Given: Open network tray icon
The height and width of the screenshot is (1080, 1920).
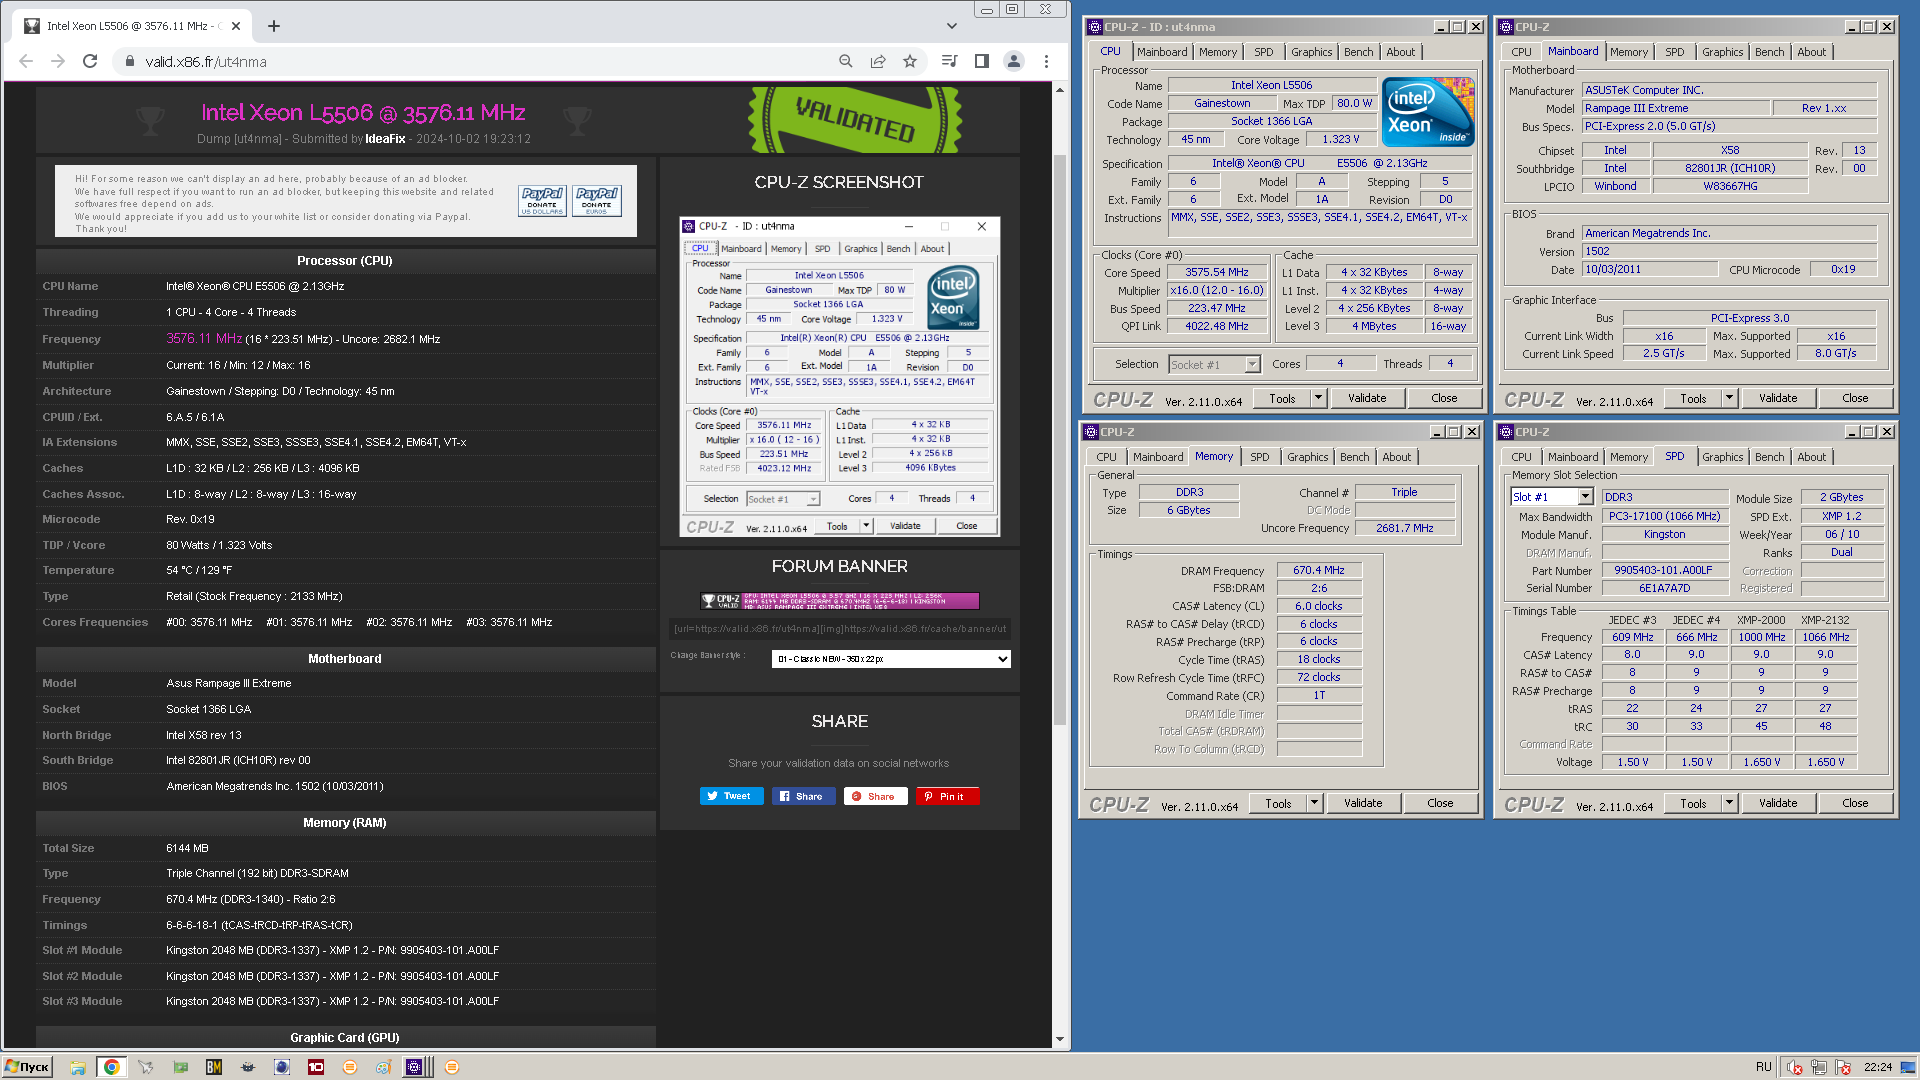Looking at the screenshot, I should tap(1819, 1067).
